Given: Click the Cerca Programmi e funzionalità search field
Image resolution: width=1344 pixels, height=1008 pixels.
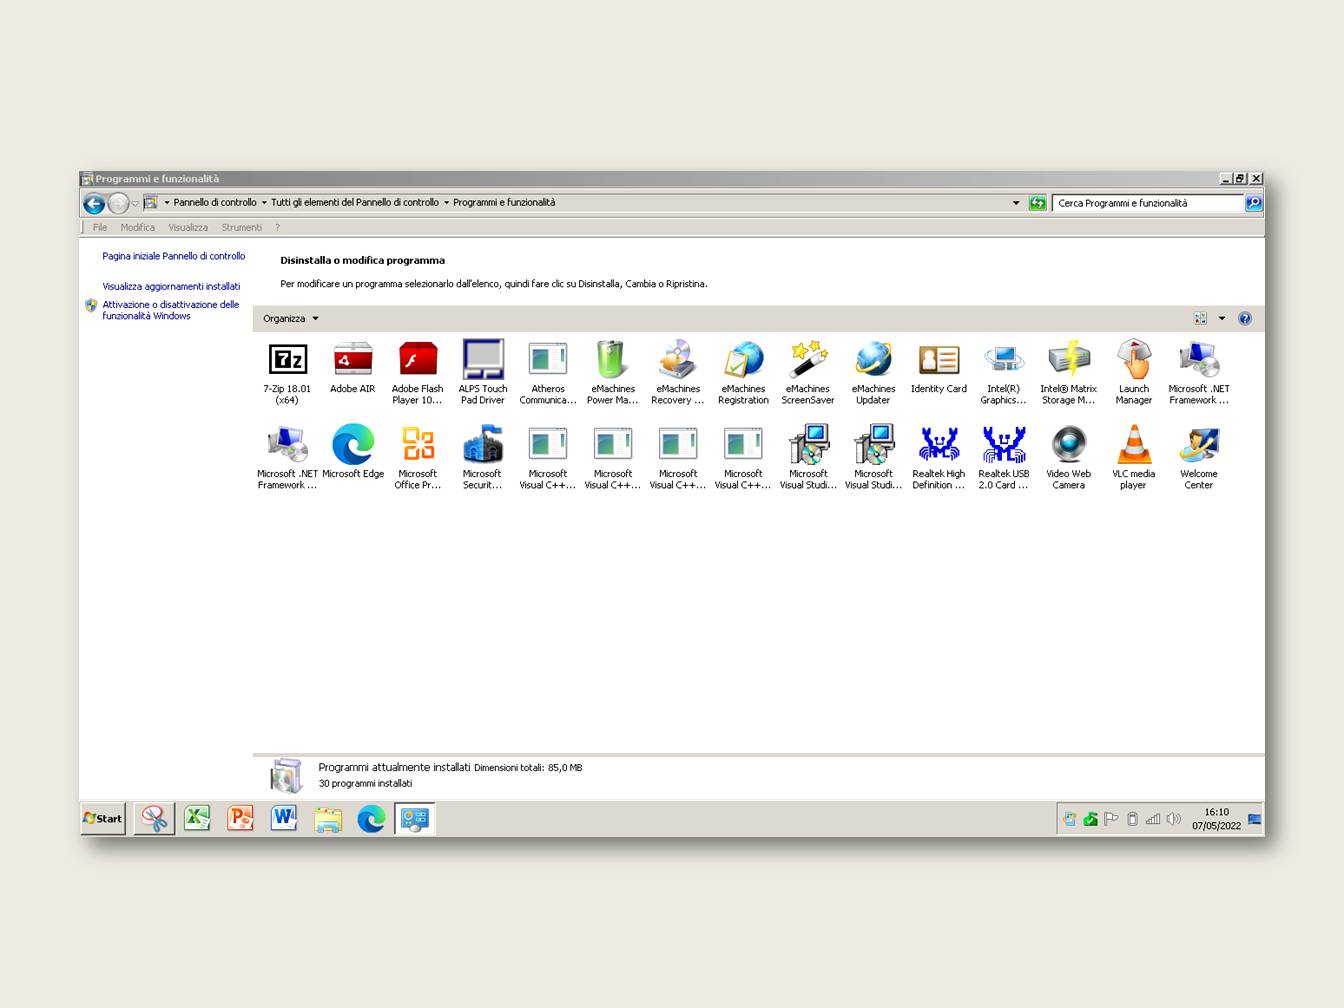Looking at the screenshot, I should tap(1146, 203).
